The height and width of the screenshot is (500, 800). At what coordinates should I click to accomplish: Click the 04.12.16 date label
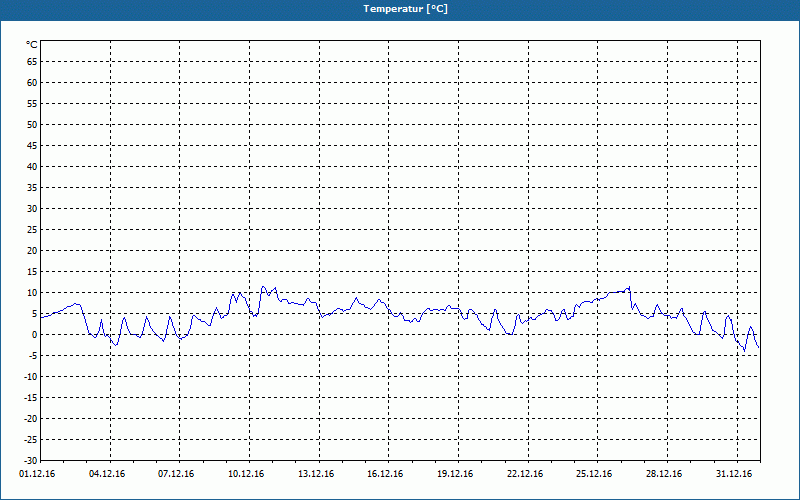(x=107, y=474)
